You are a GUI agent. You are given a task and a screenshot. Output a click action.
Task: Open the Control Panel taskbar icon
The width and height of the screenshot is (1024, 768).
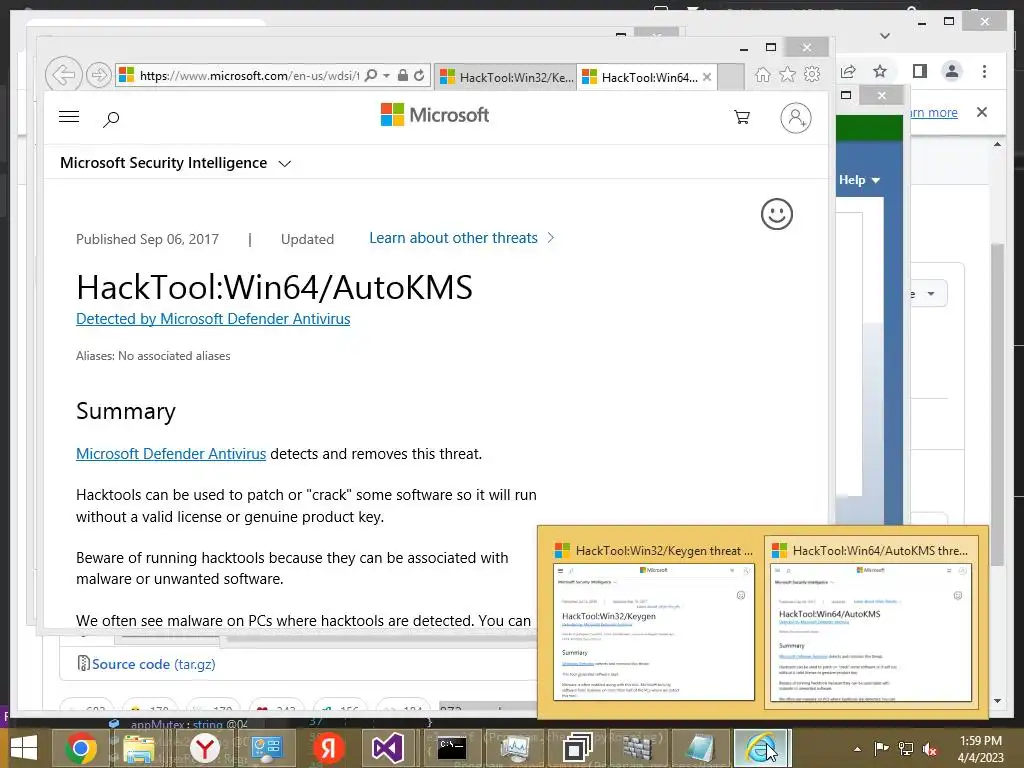[x=266, y=748]
